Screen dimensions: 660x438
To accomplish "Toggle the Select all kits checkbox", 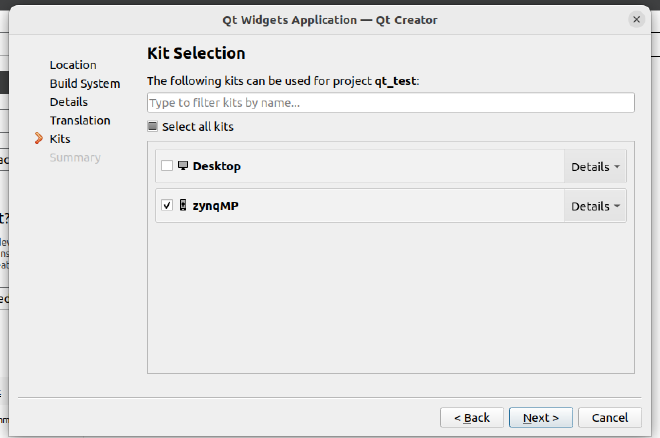I will (x=153, y=127).
